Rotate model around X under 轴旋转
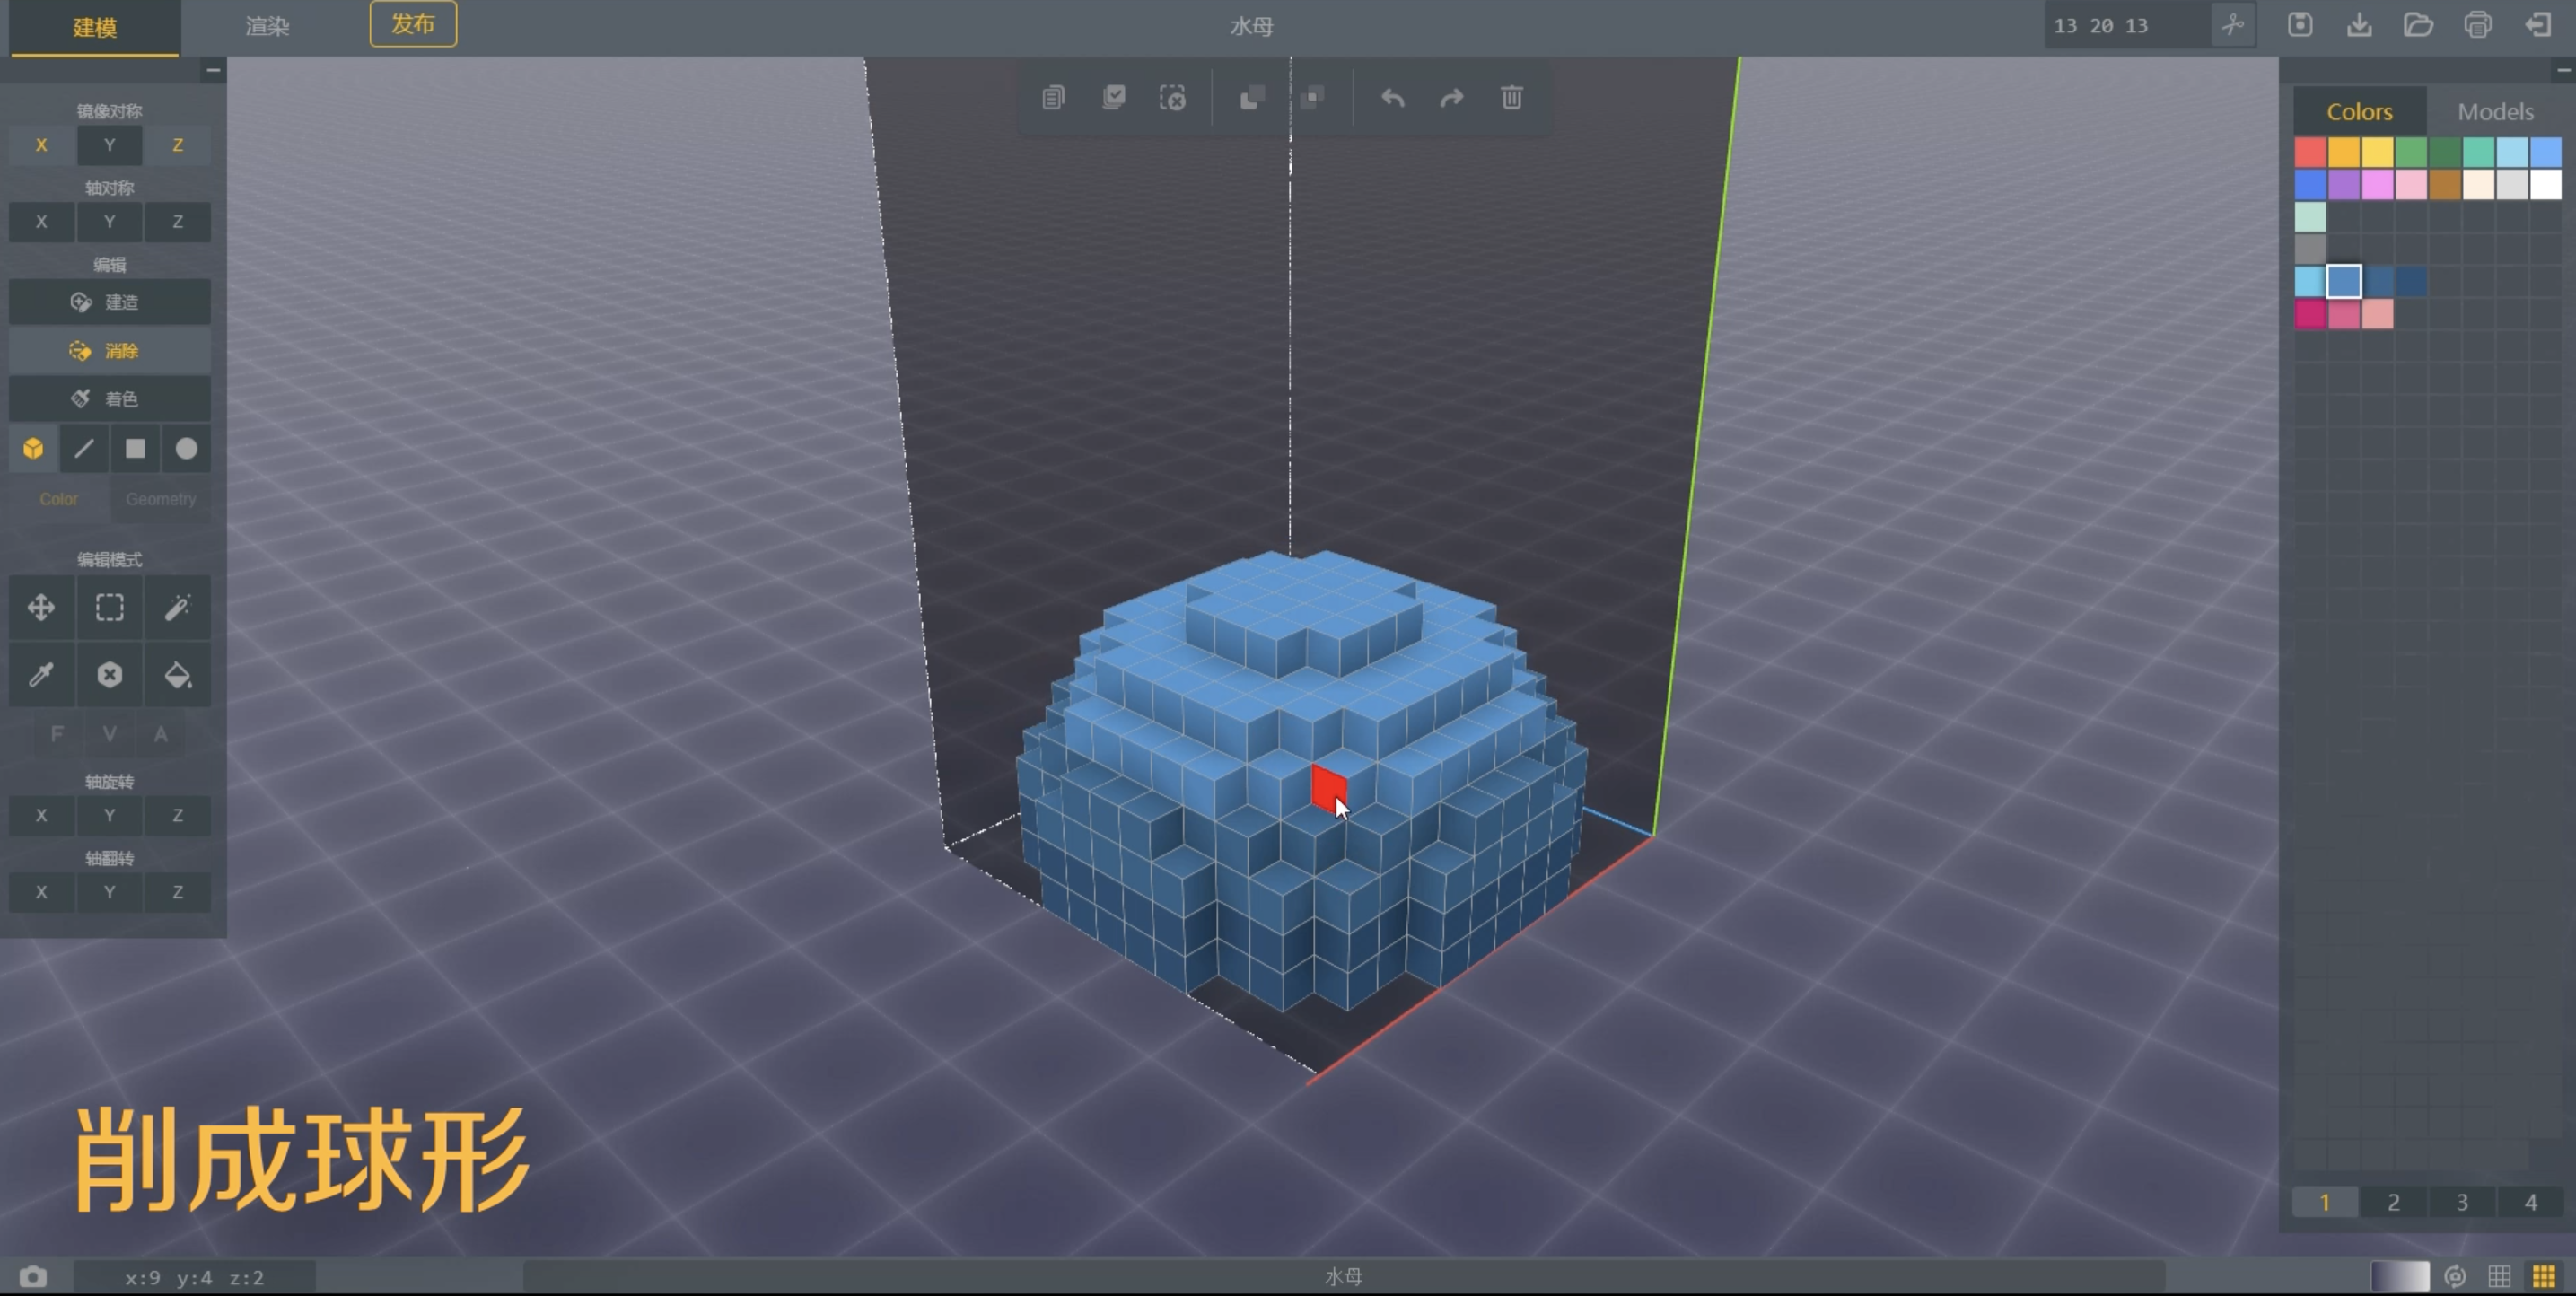Image resolution: width=2576 pixels, height=1296 pixels. pos(41,815)
